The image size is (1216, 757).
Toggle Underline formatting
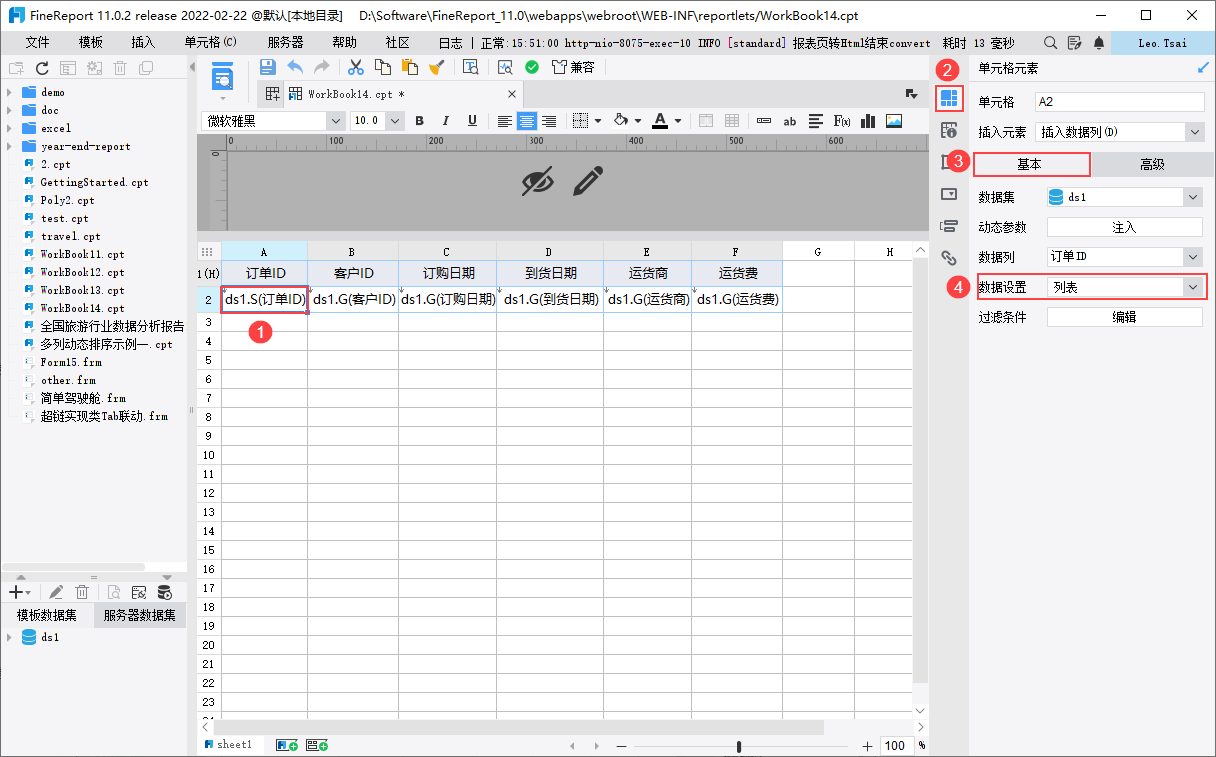[x=472, y=121]
